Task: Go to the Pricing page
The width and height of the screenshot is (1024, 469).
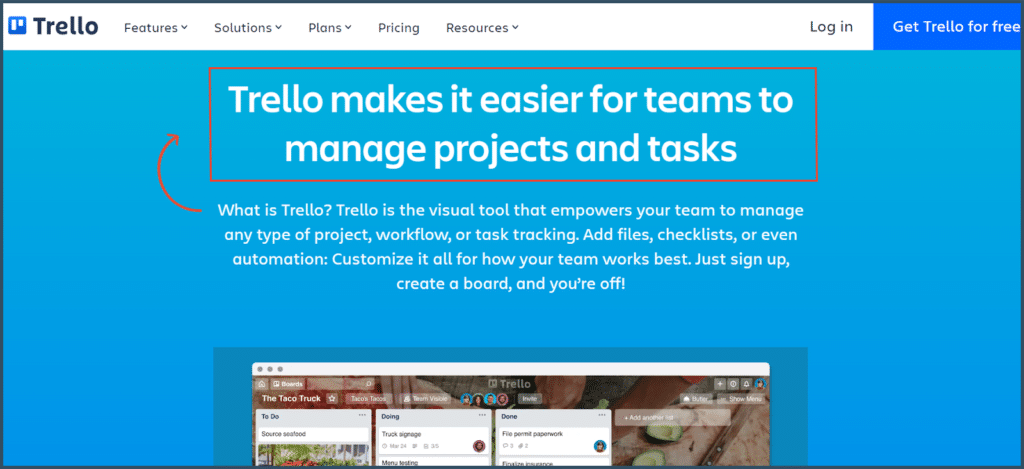Action: [x=398, y=27]
